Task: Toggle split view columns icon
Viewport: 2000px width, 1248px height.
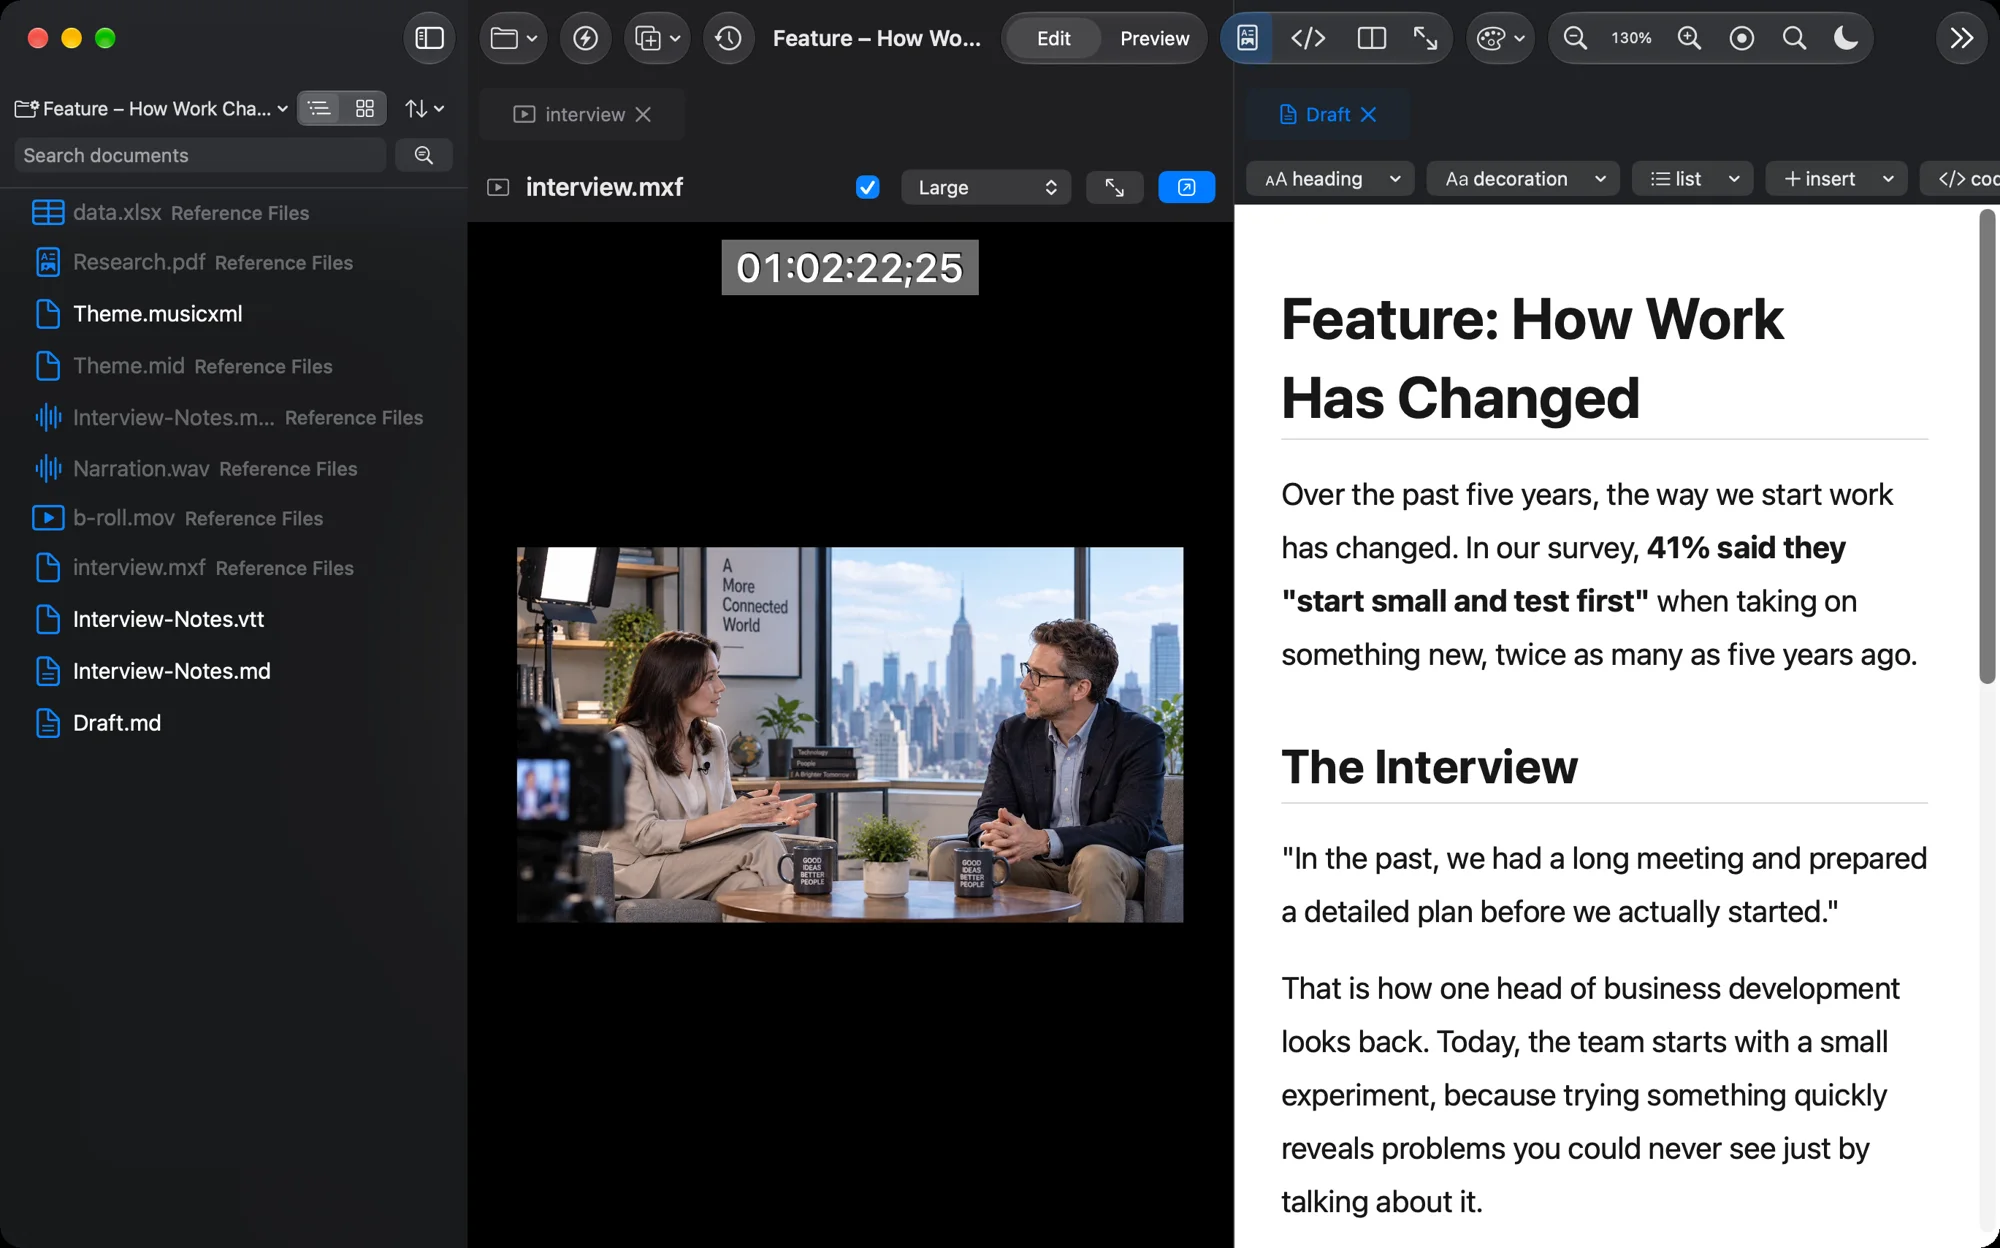Action: coord(1371,38)
